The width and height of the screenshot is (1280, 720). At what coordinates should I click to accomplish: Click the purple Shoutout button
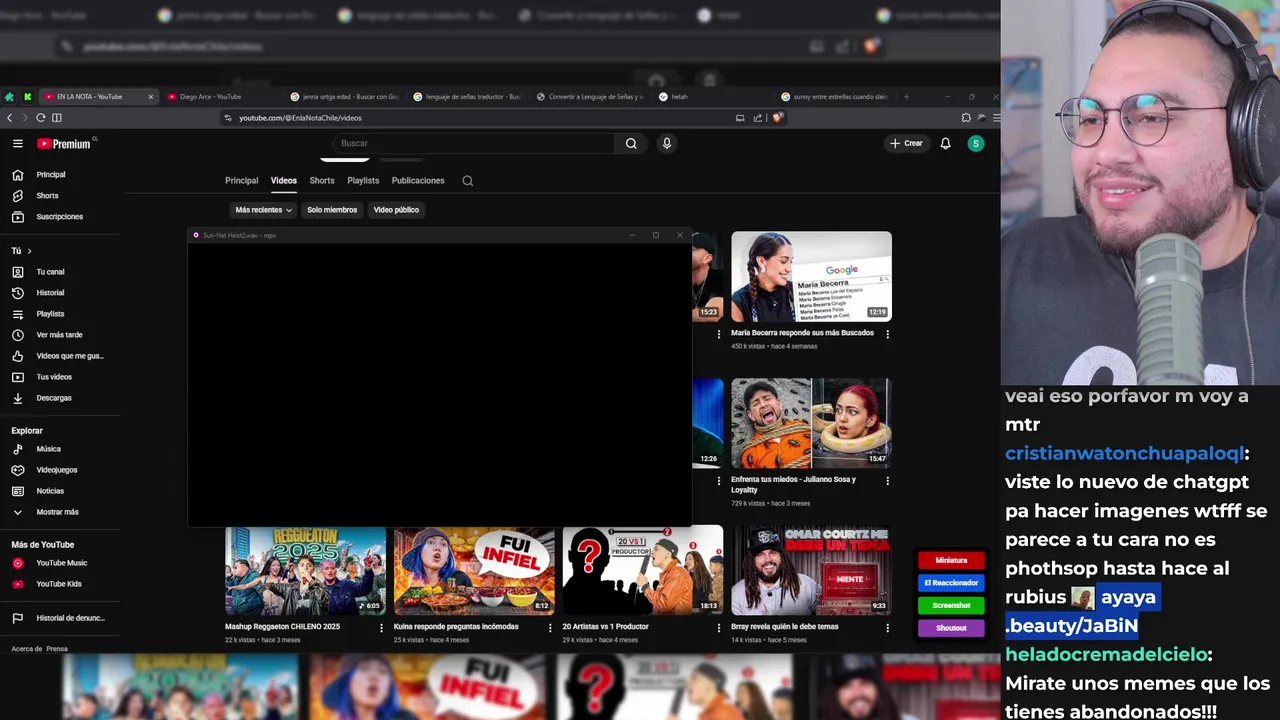[951, 628]
